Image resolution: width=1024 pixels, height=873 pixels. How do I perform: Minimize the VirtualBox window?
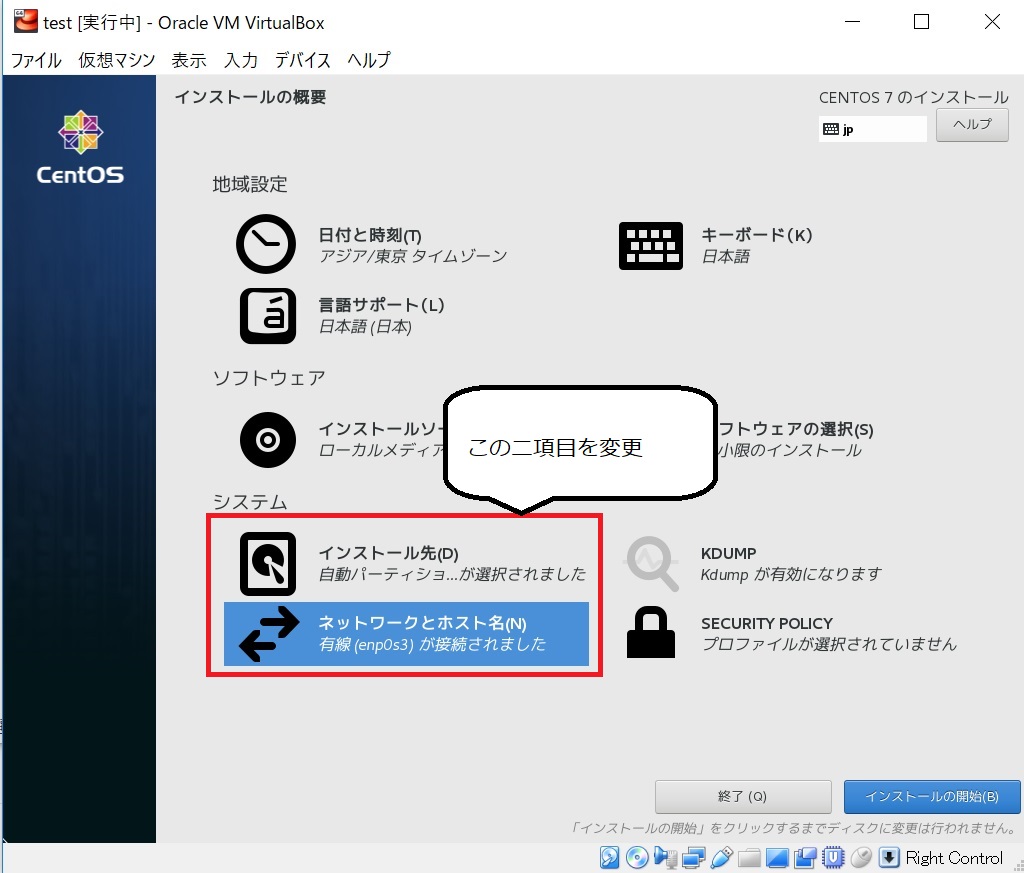[x=852, y=22]
